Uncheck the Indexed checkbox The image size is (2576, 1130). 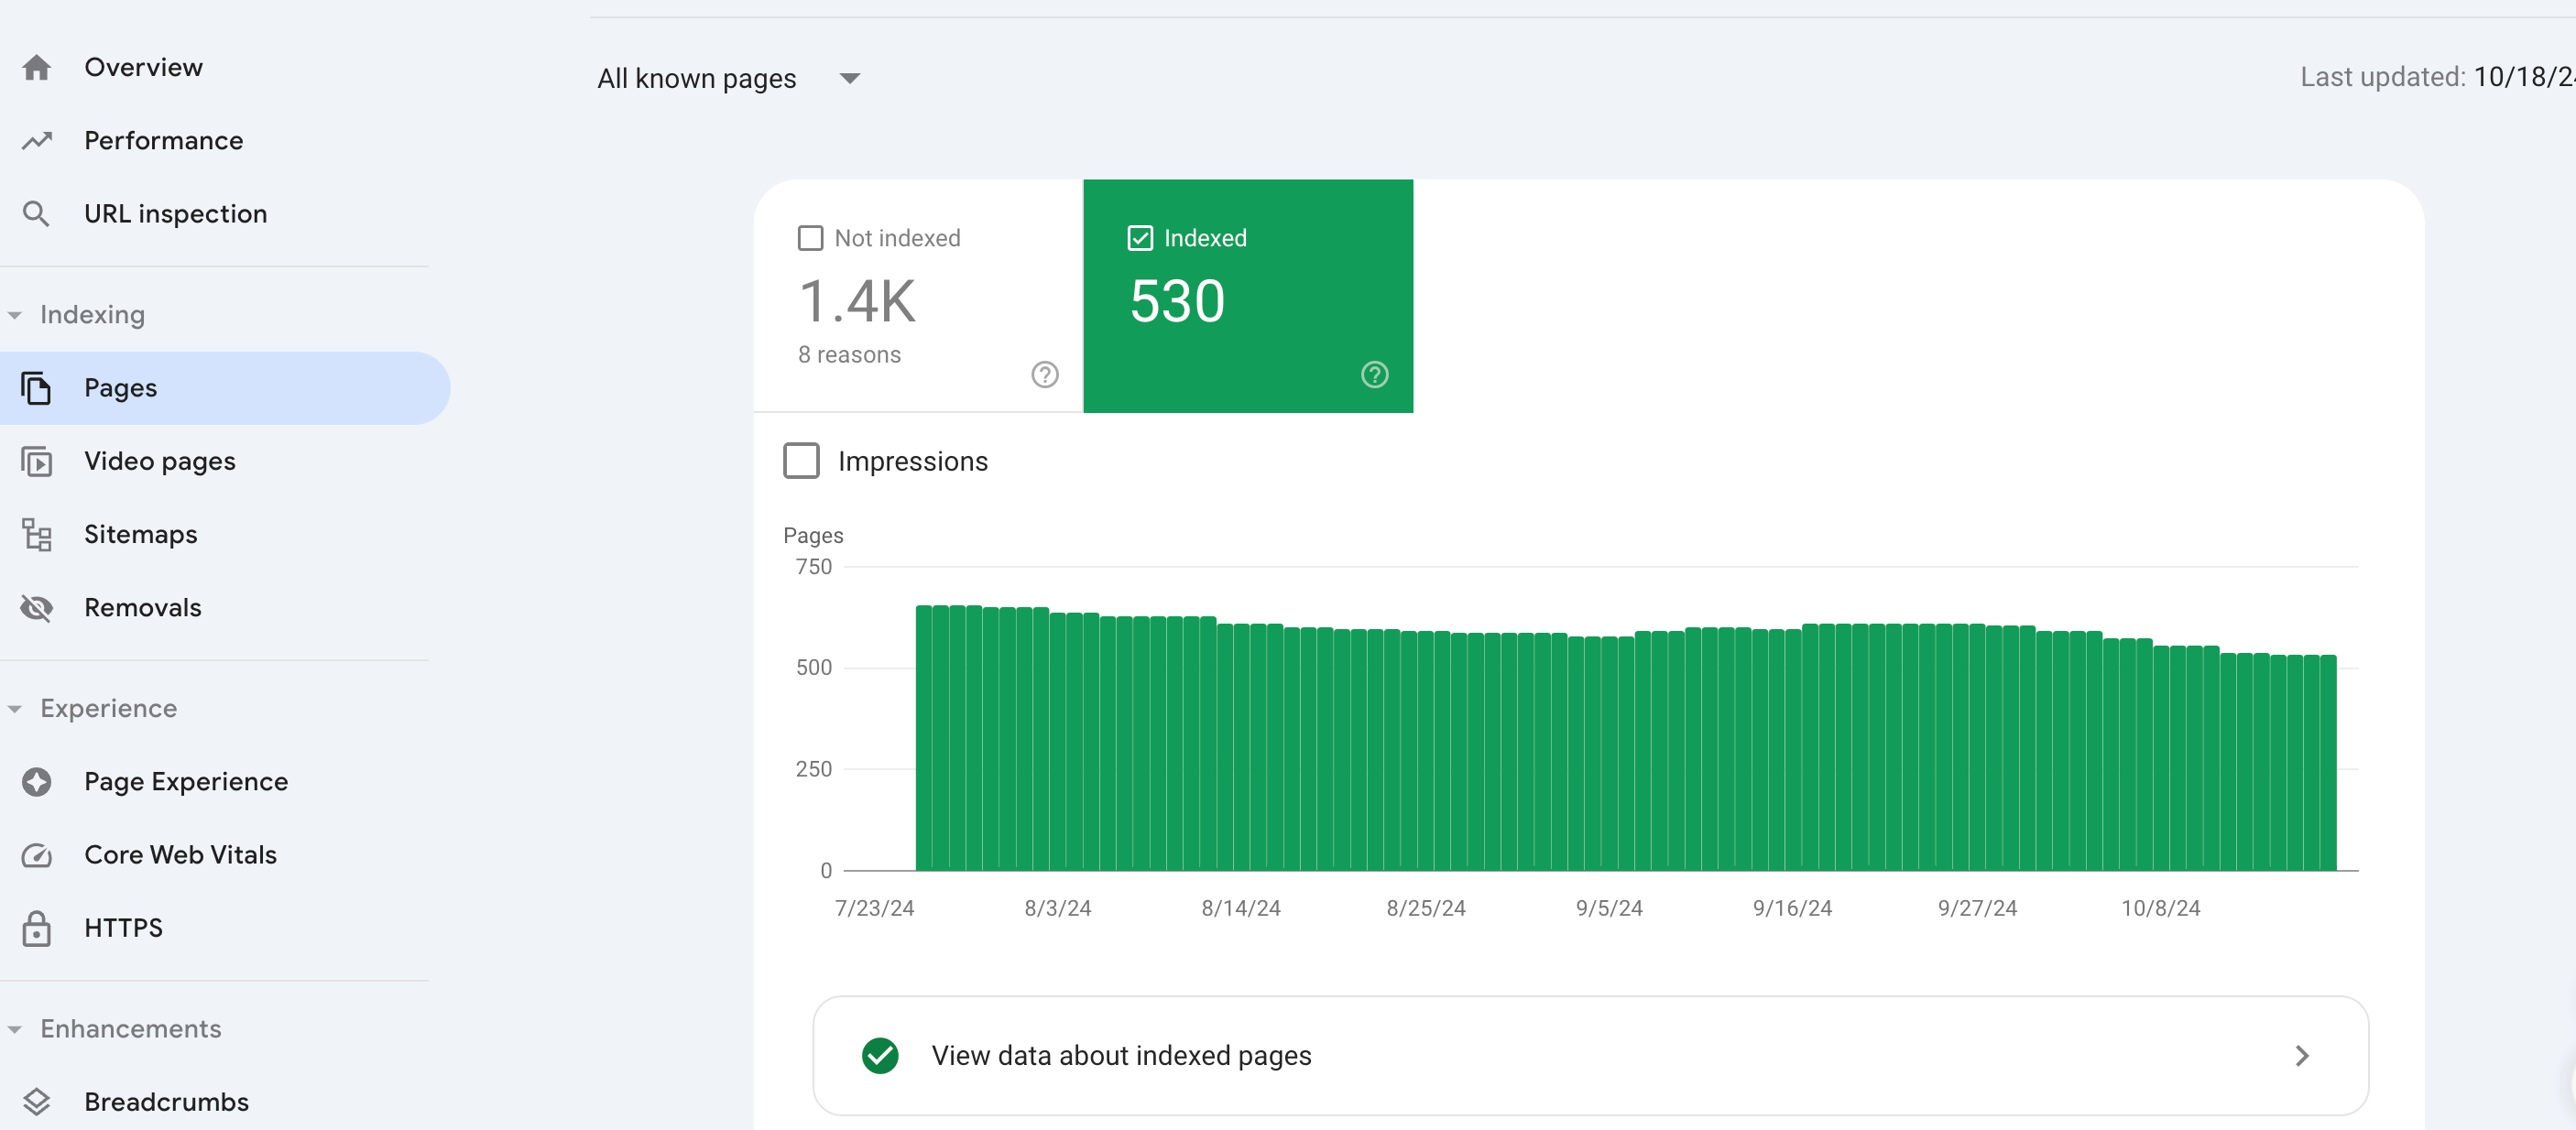1140,238
